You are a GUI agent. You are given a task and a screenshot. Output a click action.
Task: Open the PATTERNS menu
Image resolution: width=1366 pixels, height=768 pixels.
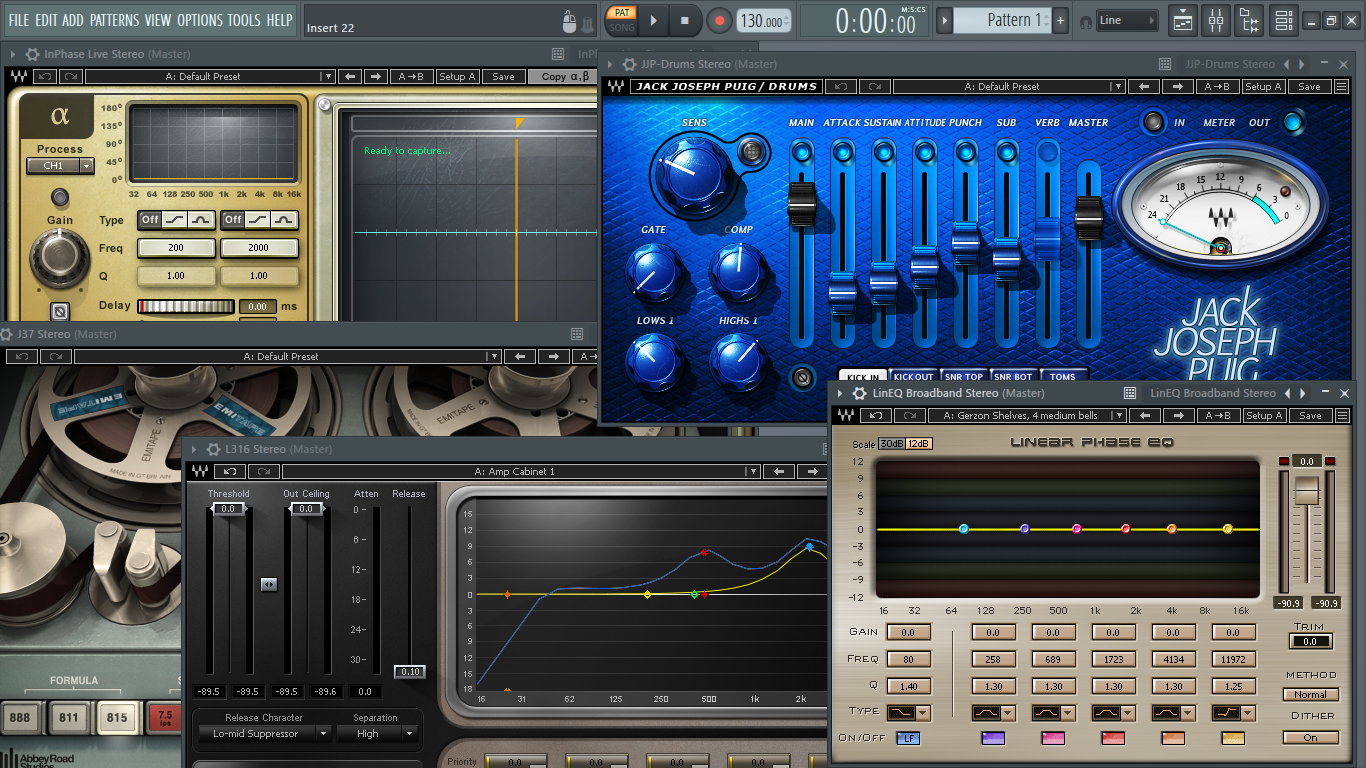point(114,20)
